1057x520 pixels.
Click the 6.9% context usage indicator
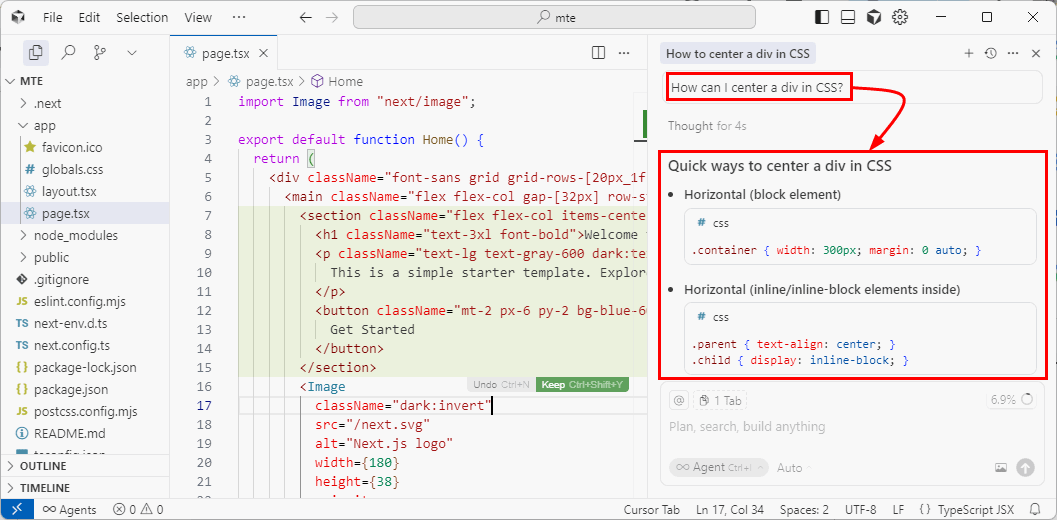1012,400
